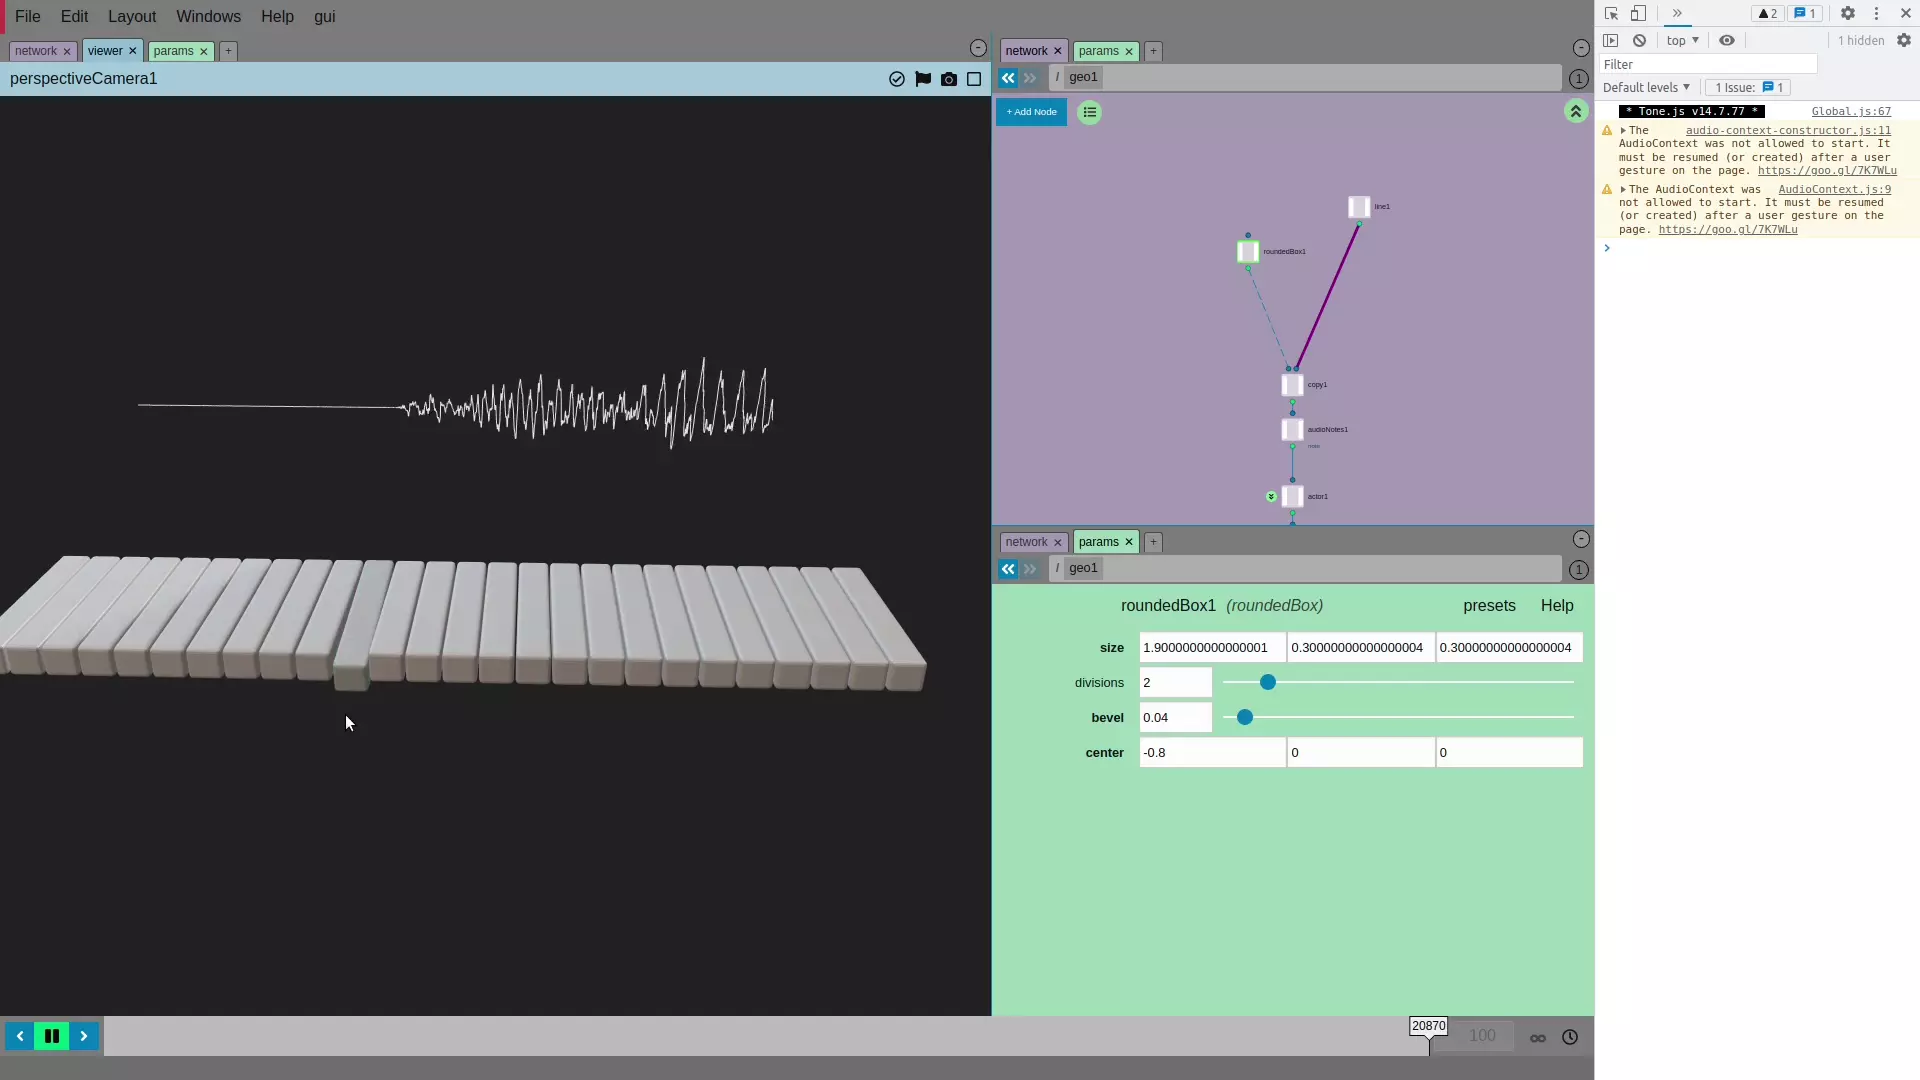Open the timeline clock settings icon

click(1569, 1037)
